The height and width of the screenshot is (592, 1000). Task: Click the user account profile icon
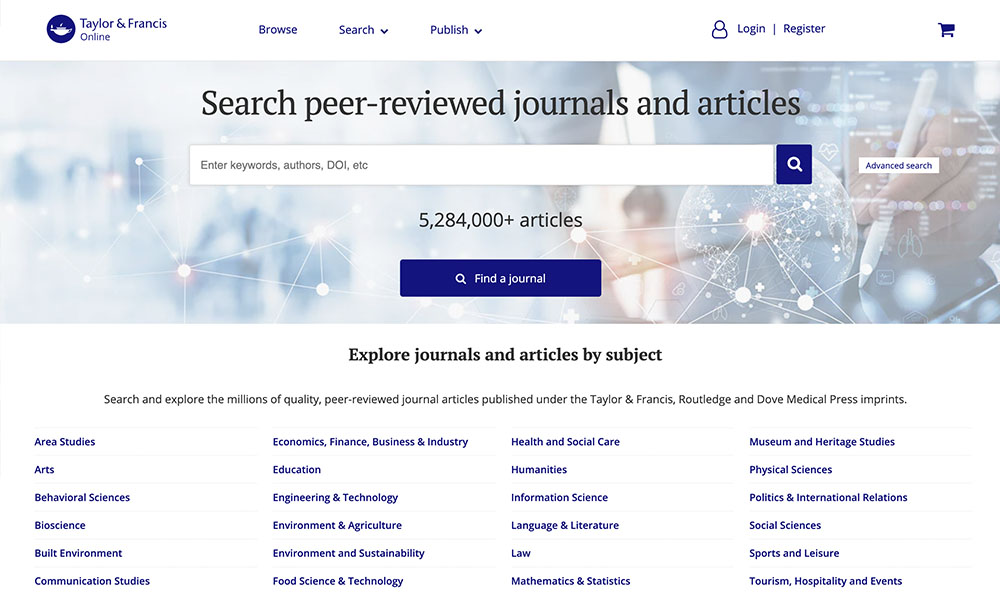[719, 30]
